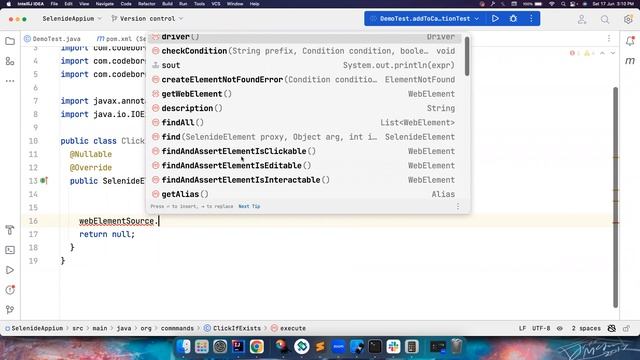Open the Build menu
This screenshot has height=360, width=640.
pos(167,4)
